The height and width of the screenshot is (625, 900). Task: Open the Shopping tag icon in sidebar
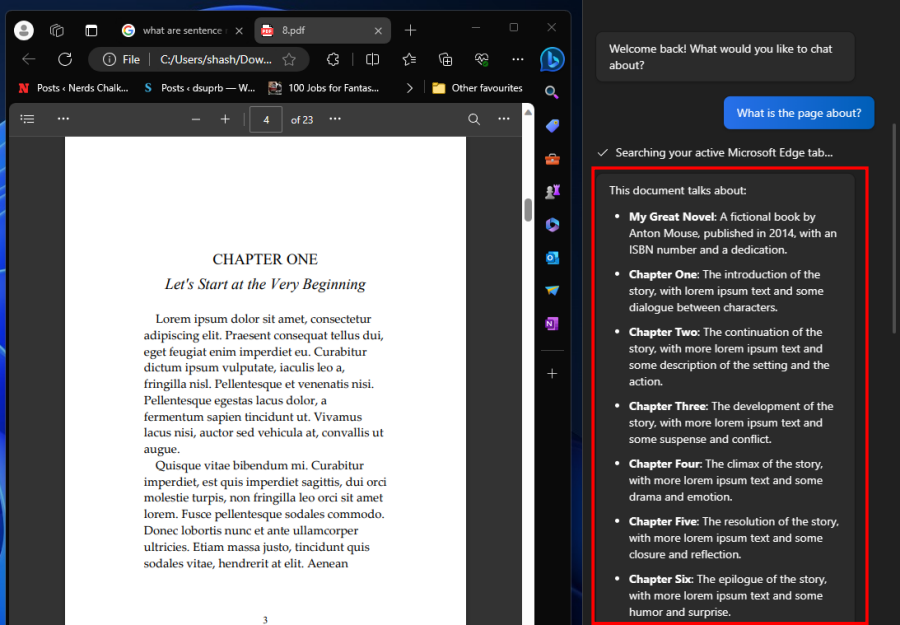pos(552,125)
